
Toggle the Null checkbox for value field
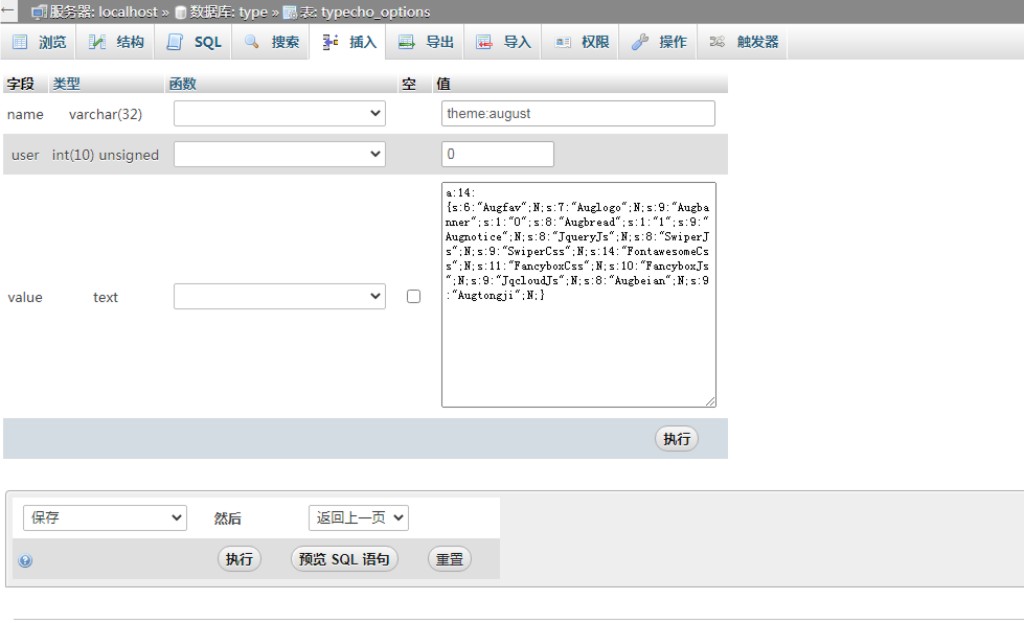[413, 296]
